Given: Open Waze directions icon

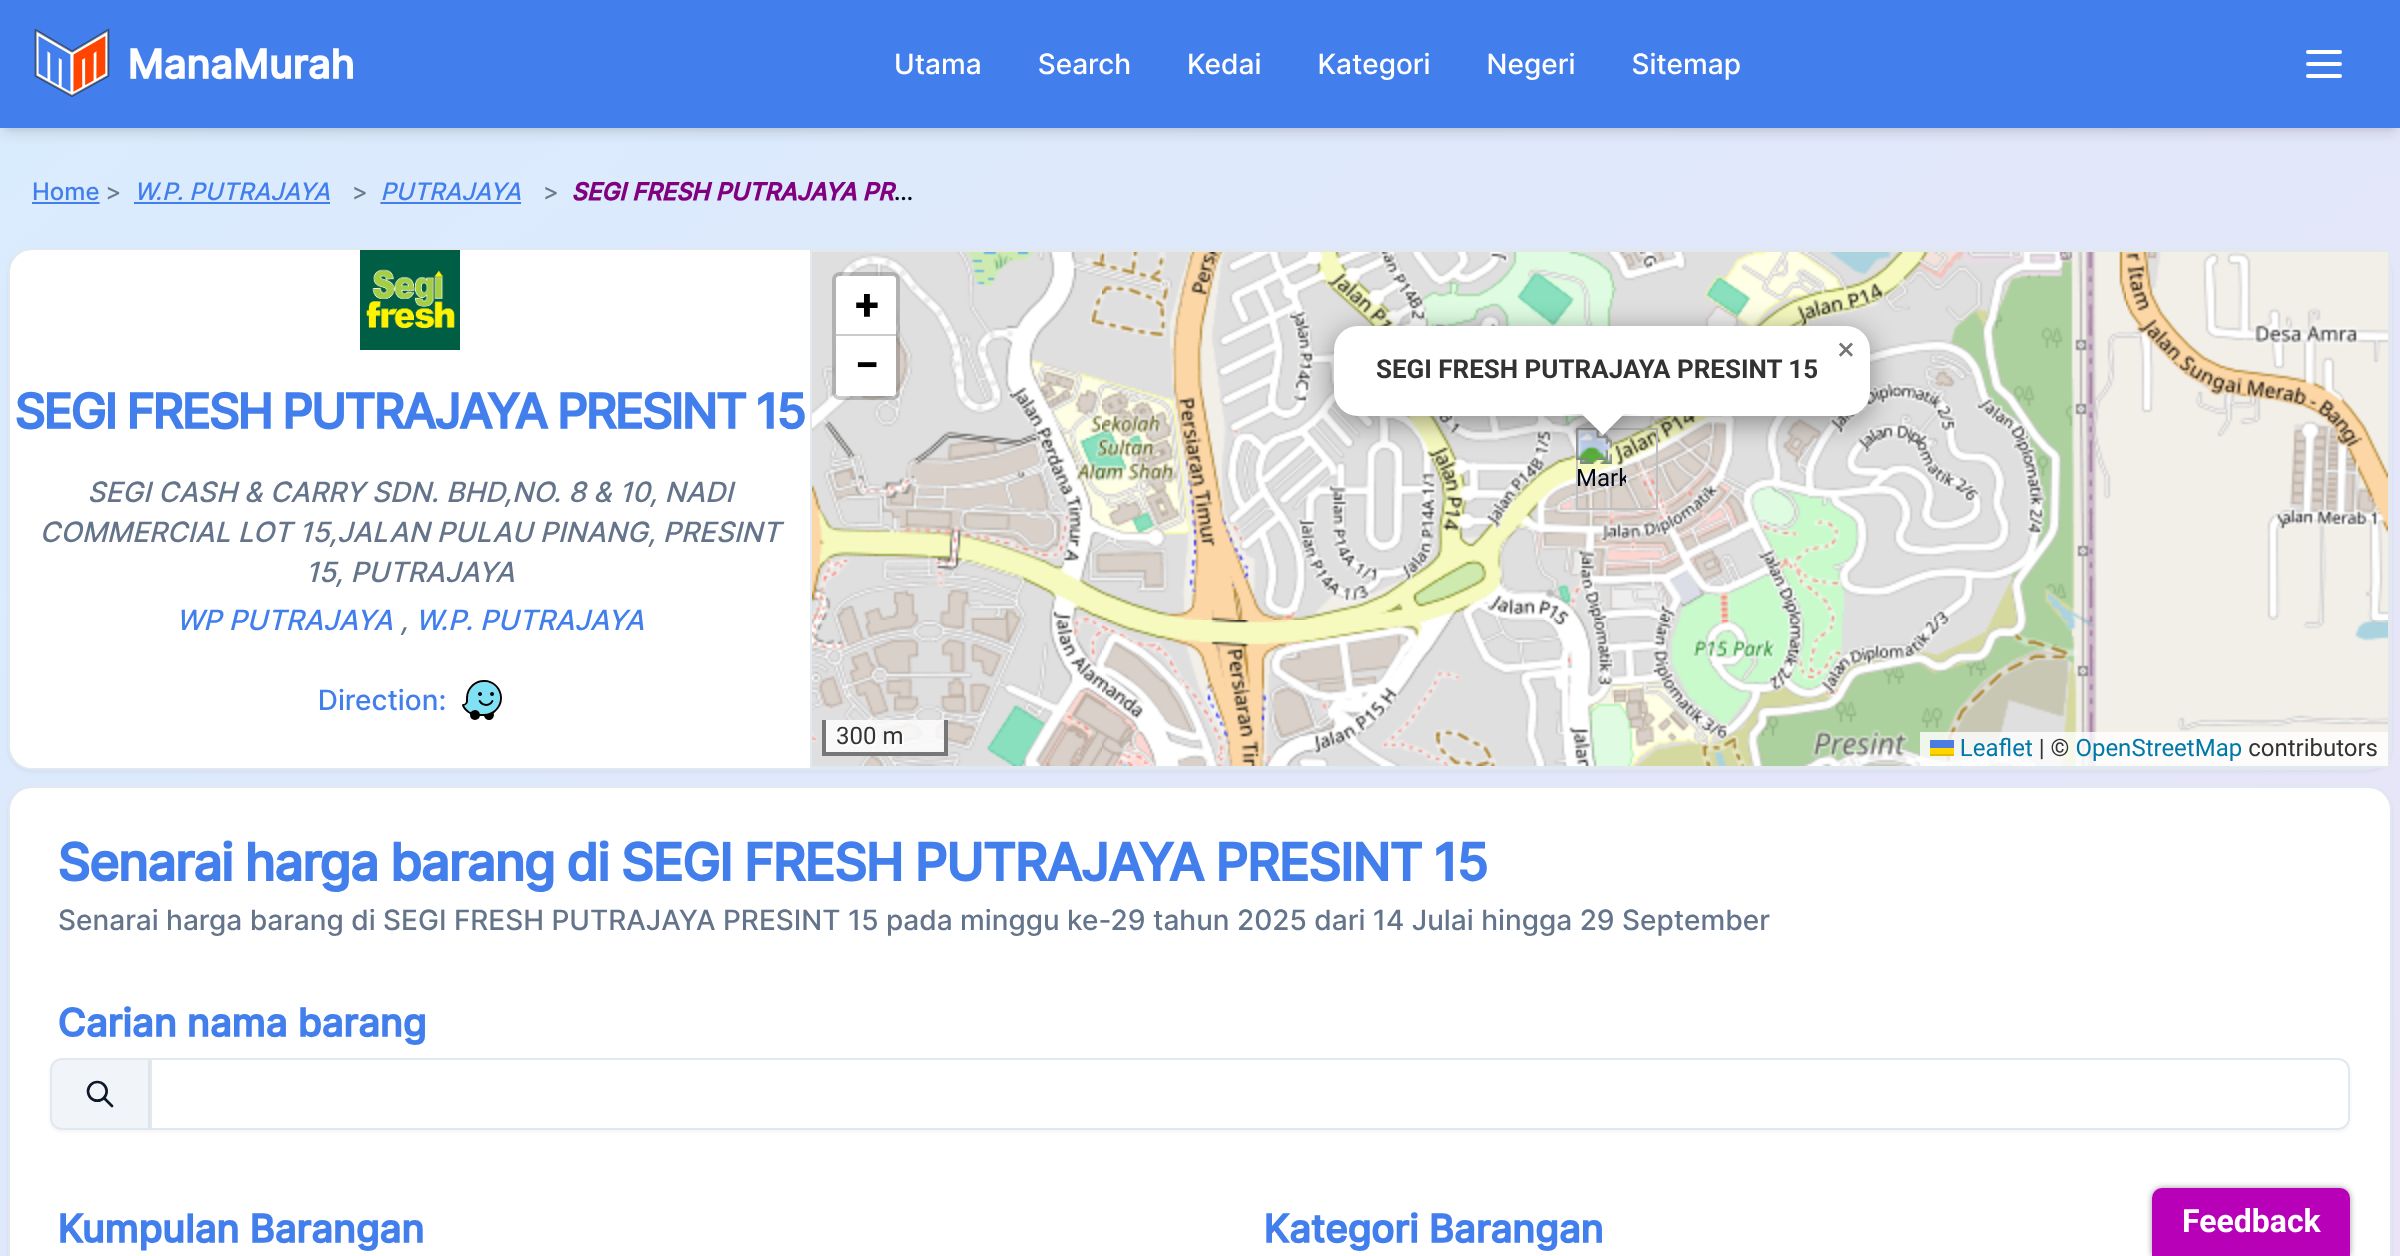Looking at the screenshot, I should [x=482, y=700].
